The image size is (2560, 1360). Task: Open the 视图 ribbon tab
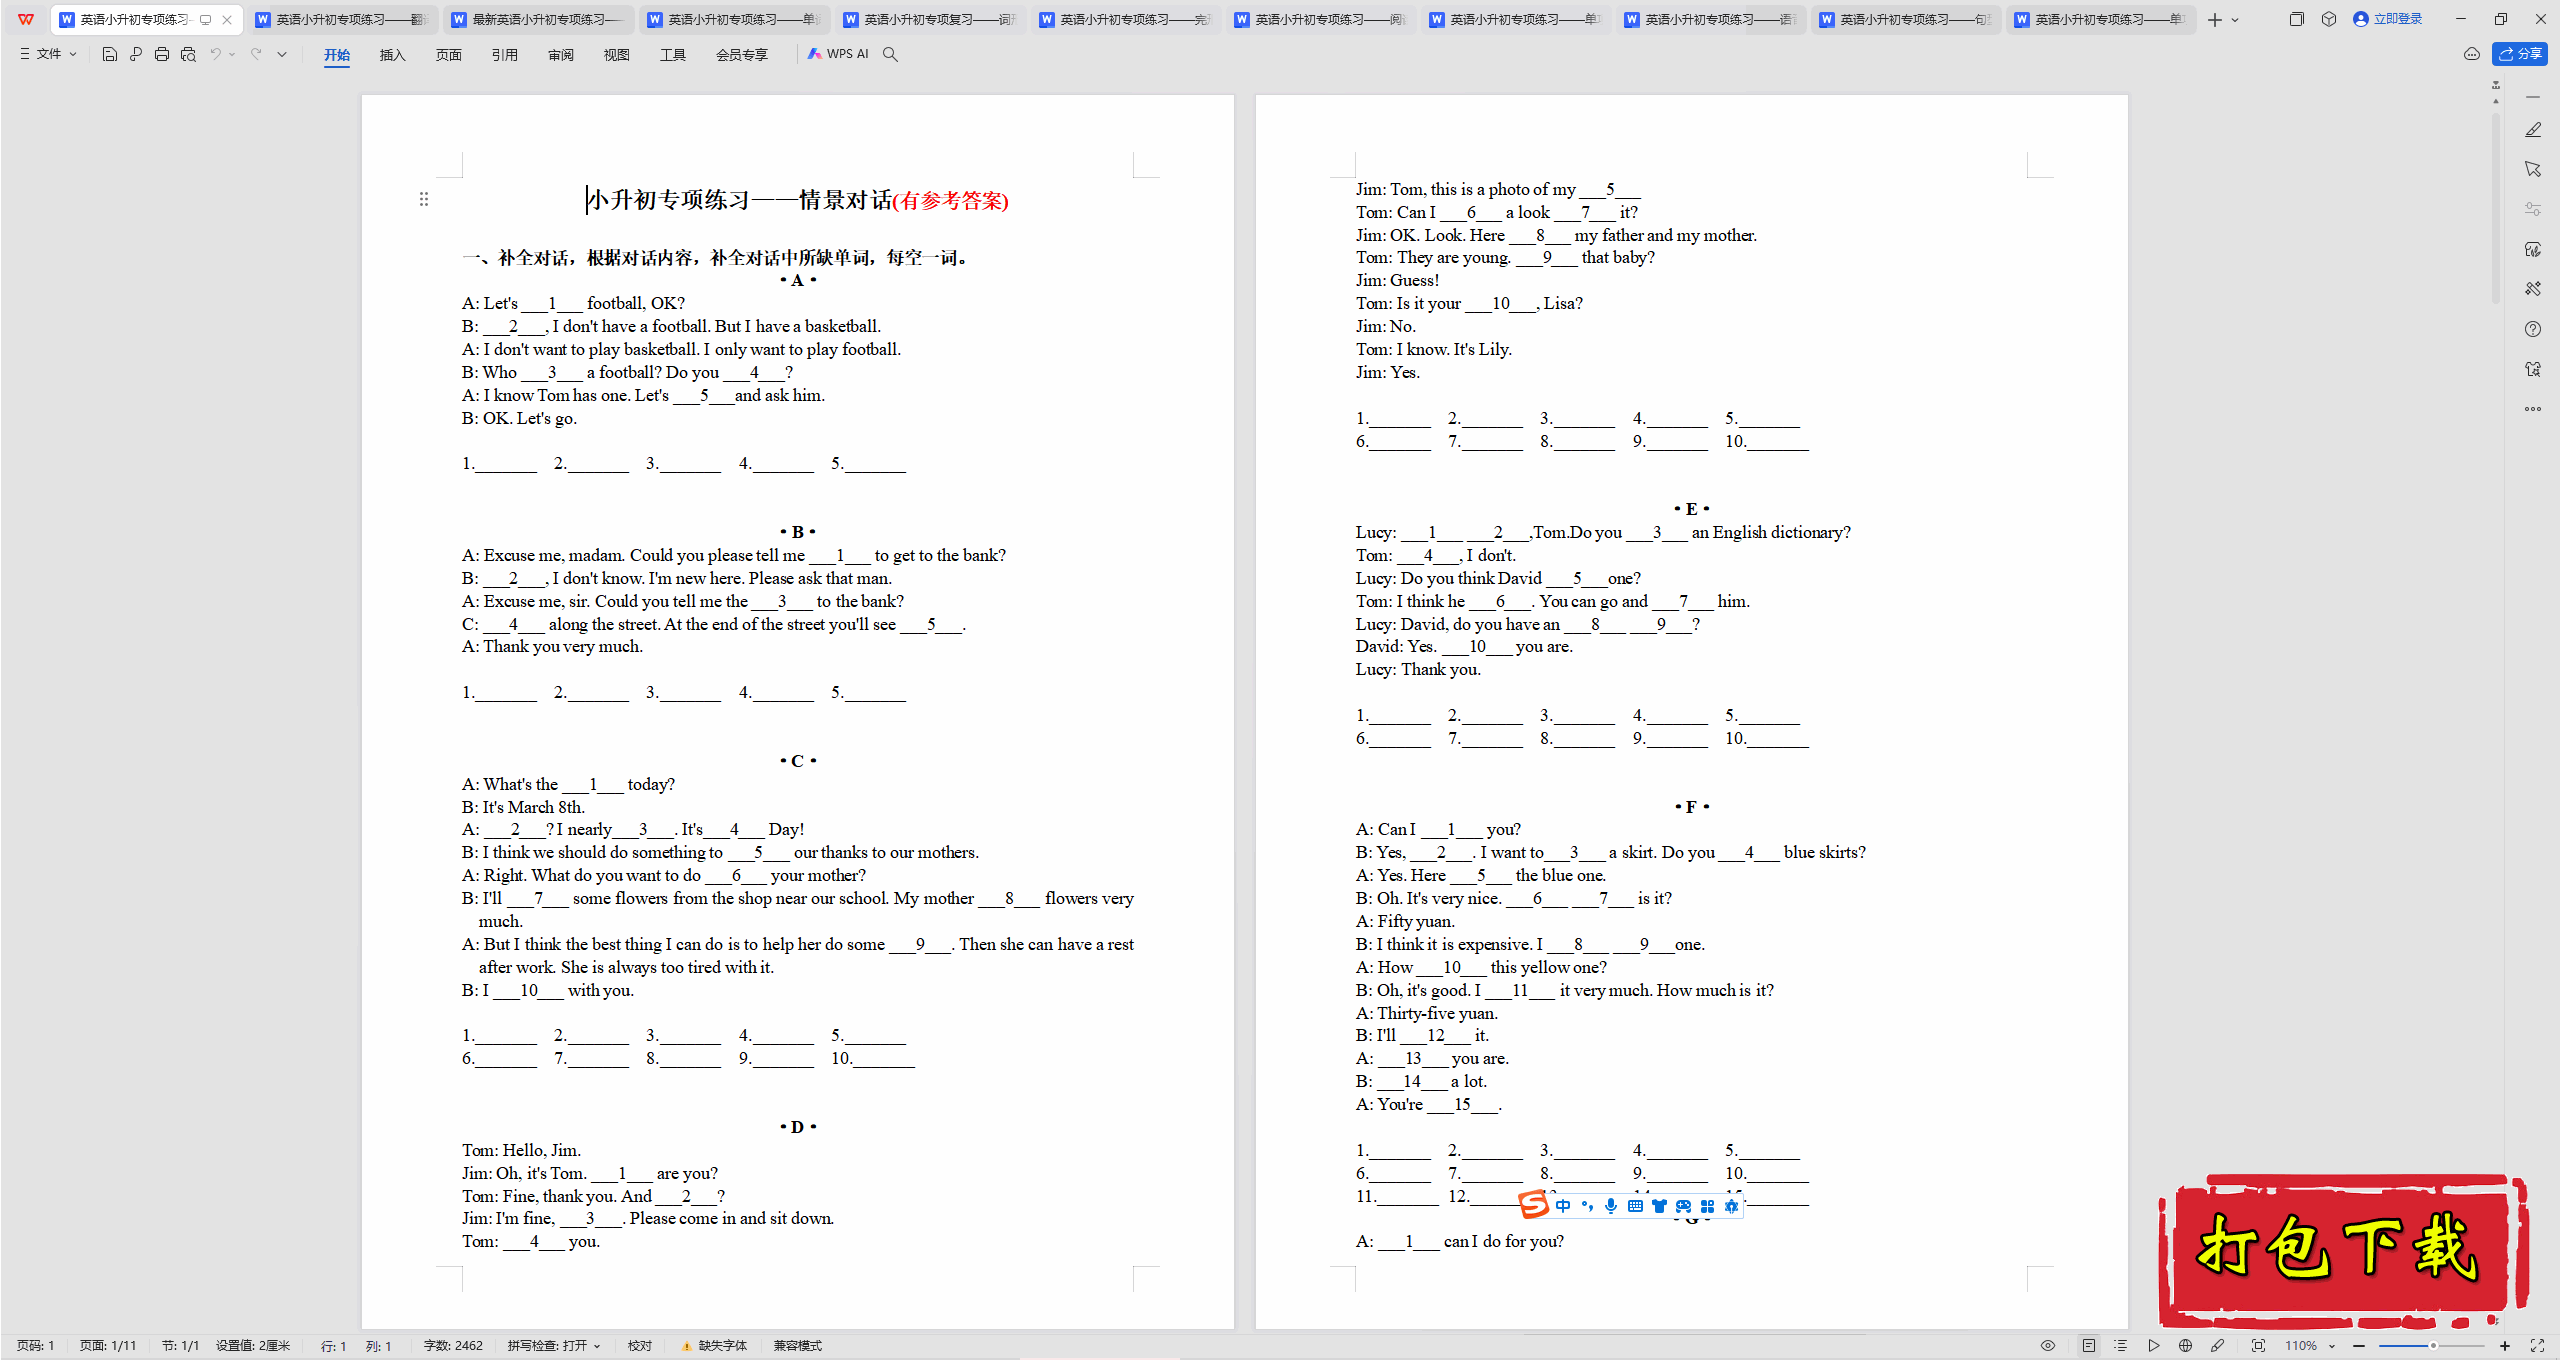(617, 55)
